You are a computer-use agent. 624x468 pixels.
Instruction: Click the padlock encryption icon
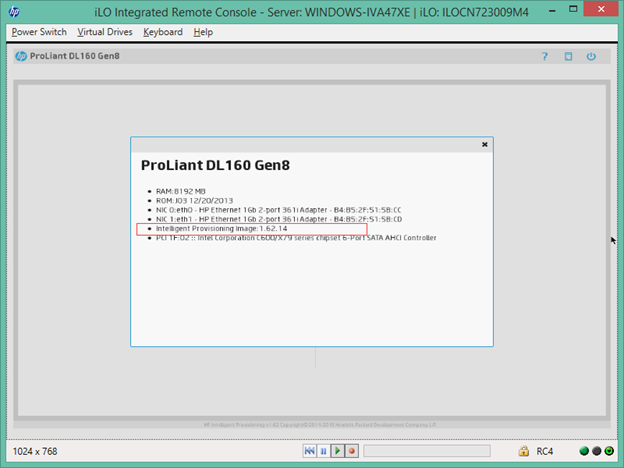click(524, 451)
